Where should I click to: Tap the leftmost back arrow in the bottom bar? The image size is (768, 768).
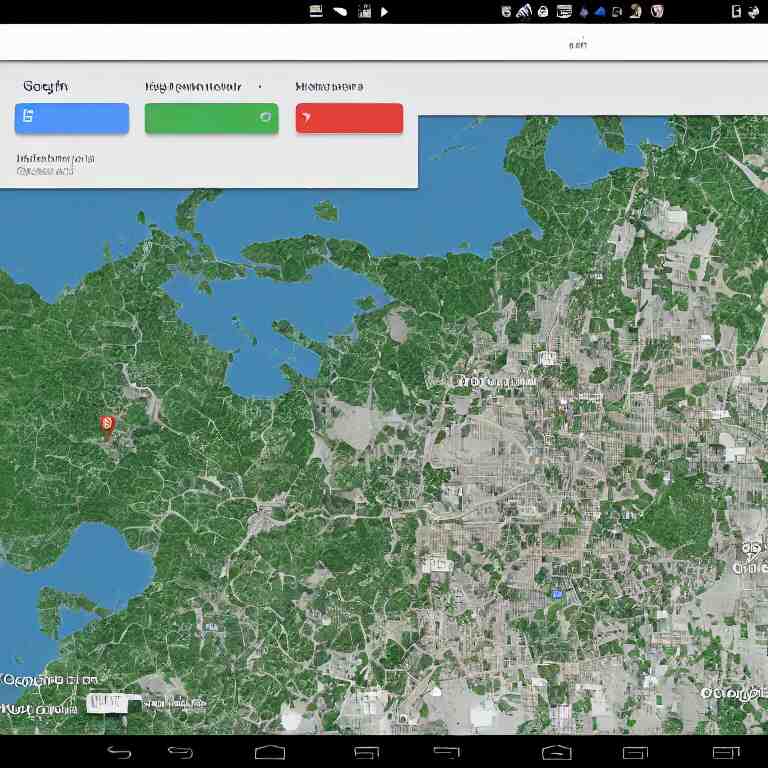pyautogui.click(x=119, y=752)
